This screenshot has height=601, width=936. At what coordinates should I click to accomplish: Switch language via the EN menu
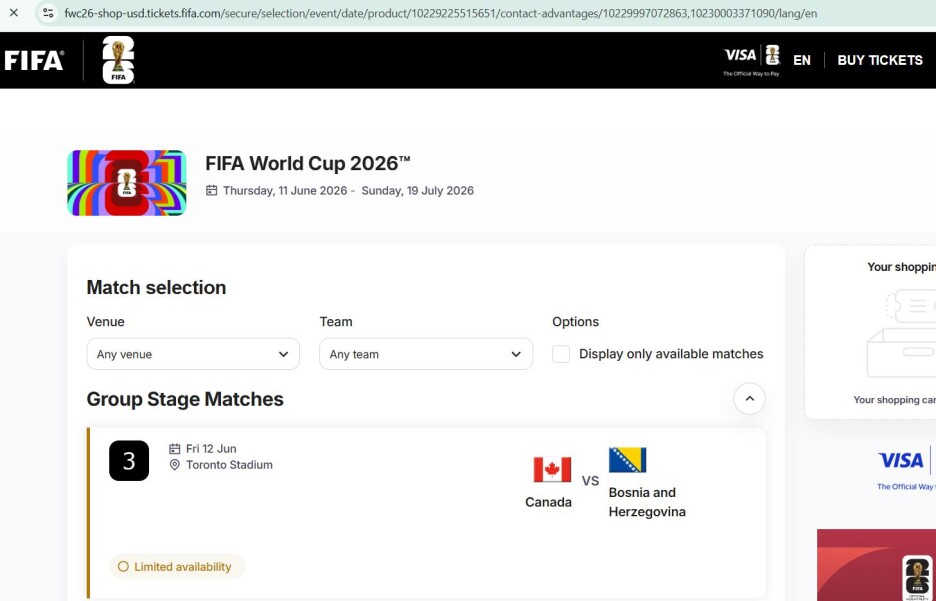pyautogui.click(x=802, y=60)
